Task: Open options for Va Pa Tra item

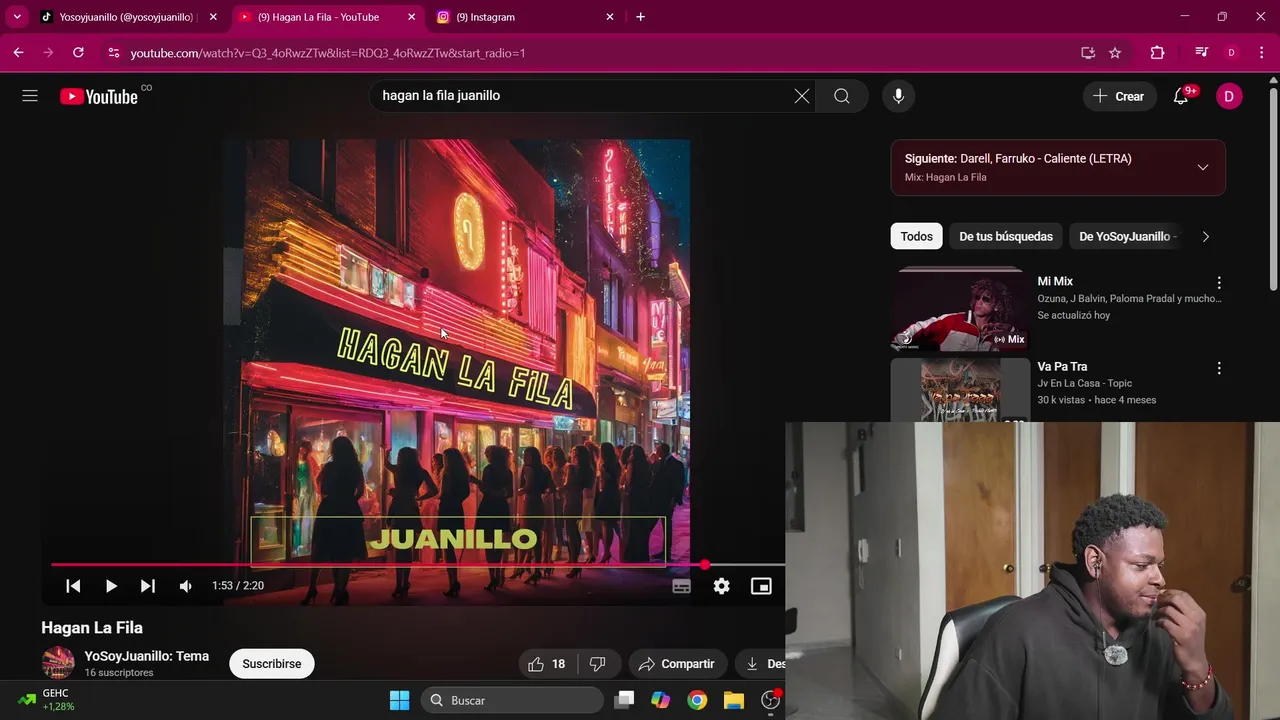Action: (1219, 368)
